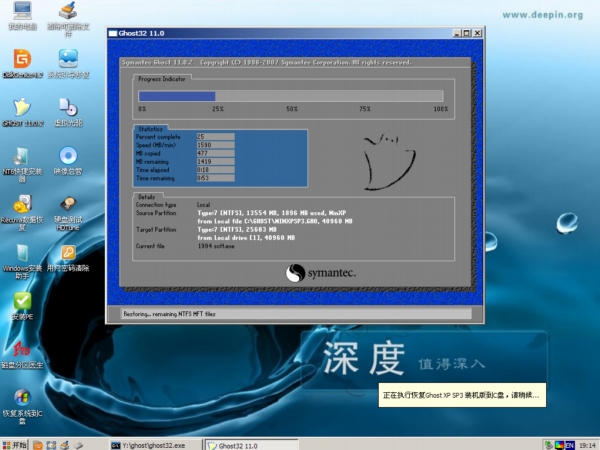This screenshot has width=600, height=450.
Task: Click the broom quick launch taskbar icon
Action: (x=64, y=445)
